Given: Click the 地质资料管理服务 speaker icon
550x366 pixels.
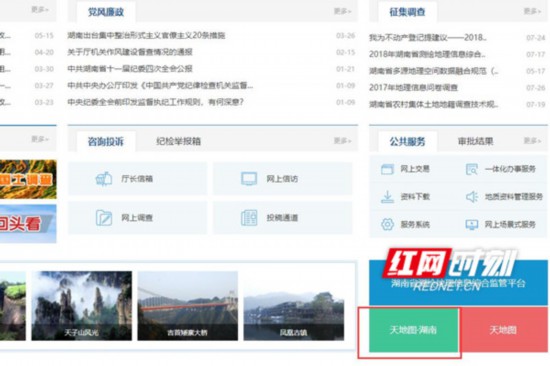Looking at the screenshot, I should pos(472,197).
